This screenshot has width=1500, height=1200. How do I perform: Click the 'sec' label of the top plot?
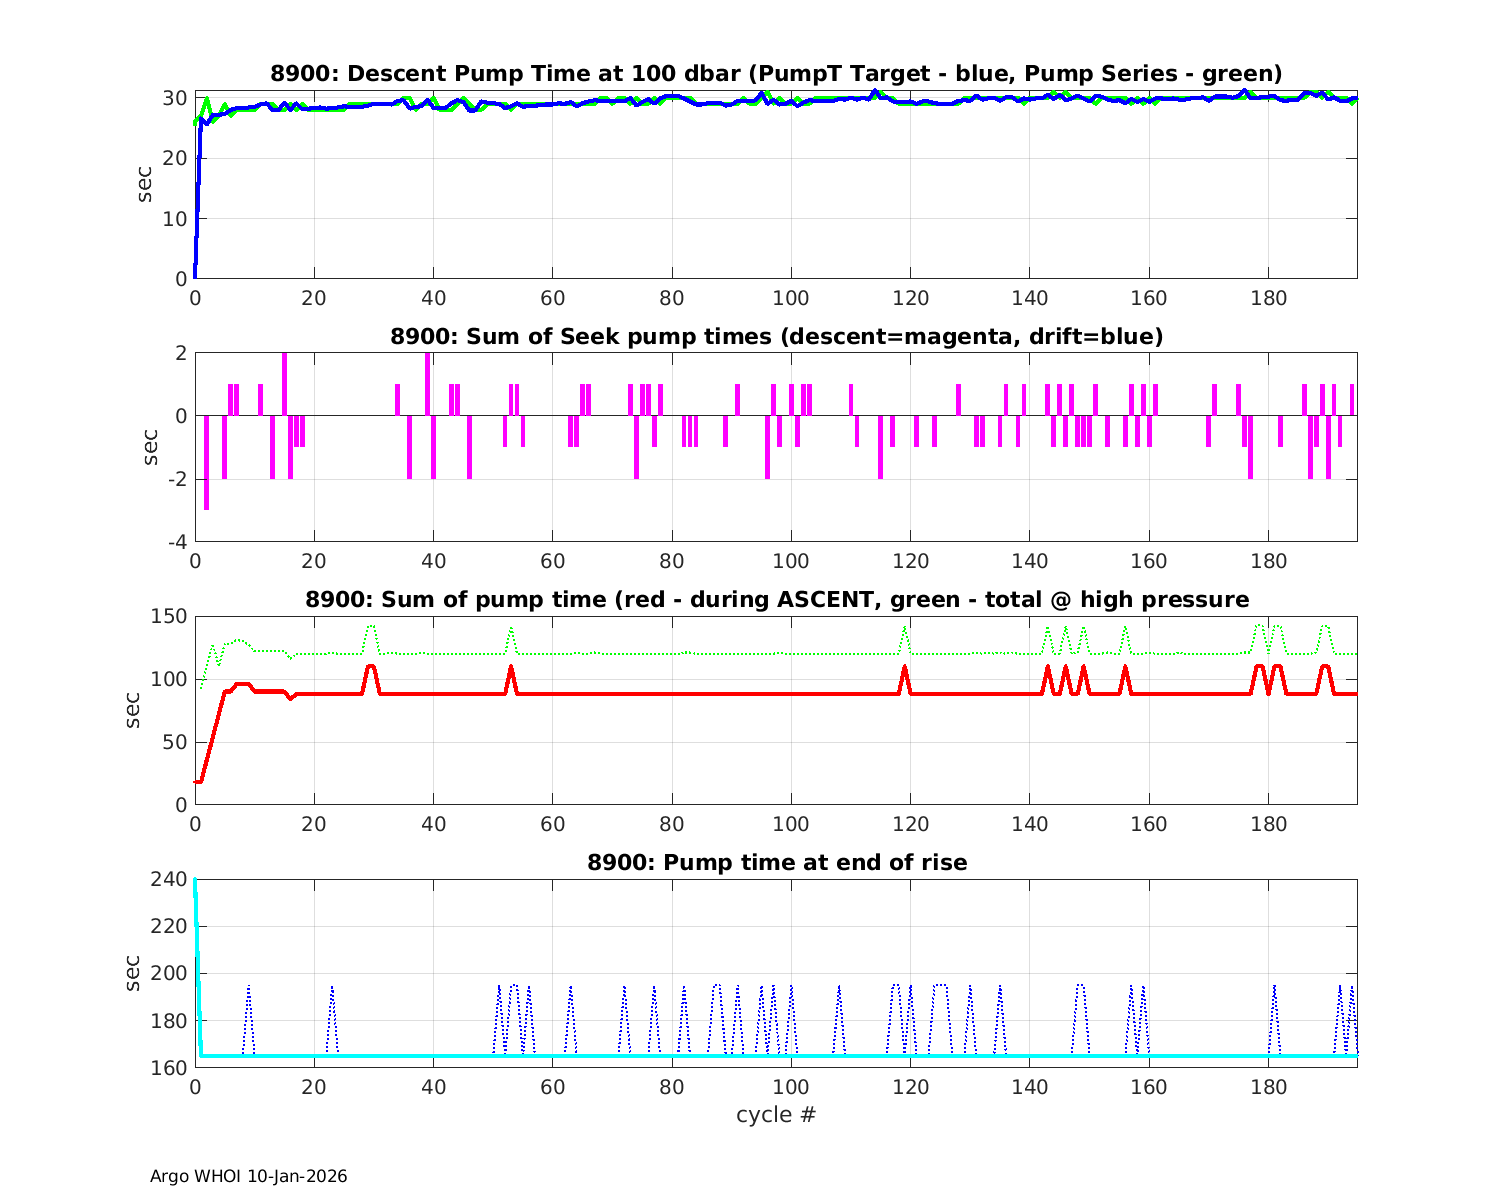tap(146, 185)
